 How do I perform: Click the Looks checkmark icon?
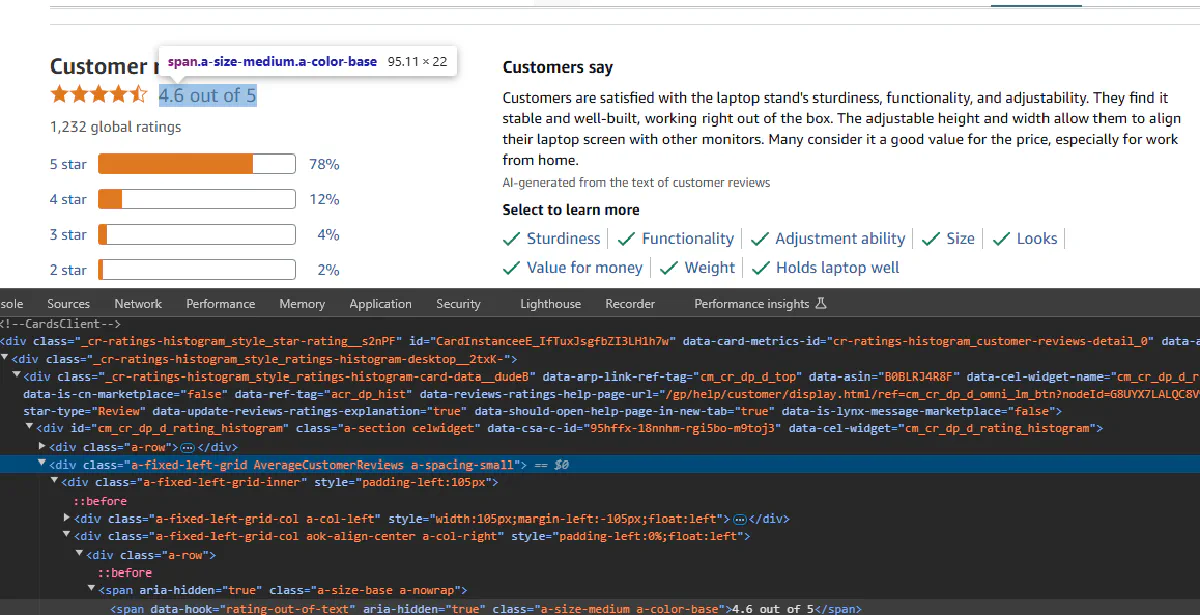coord(1000,238)
